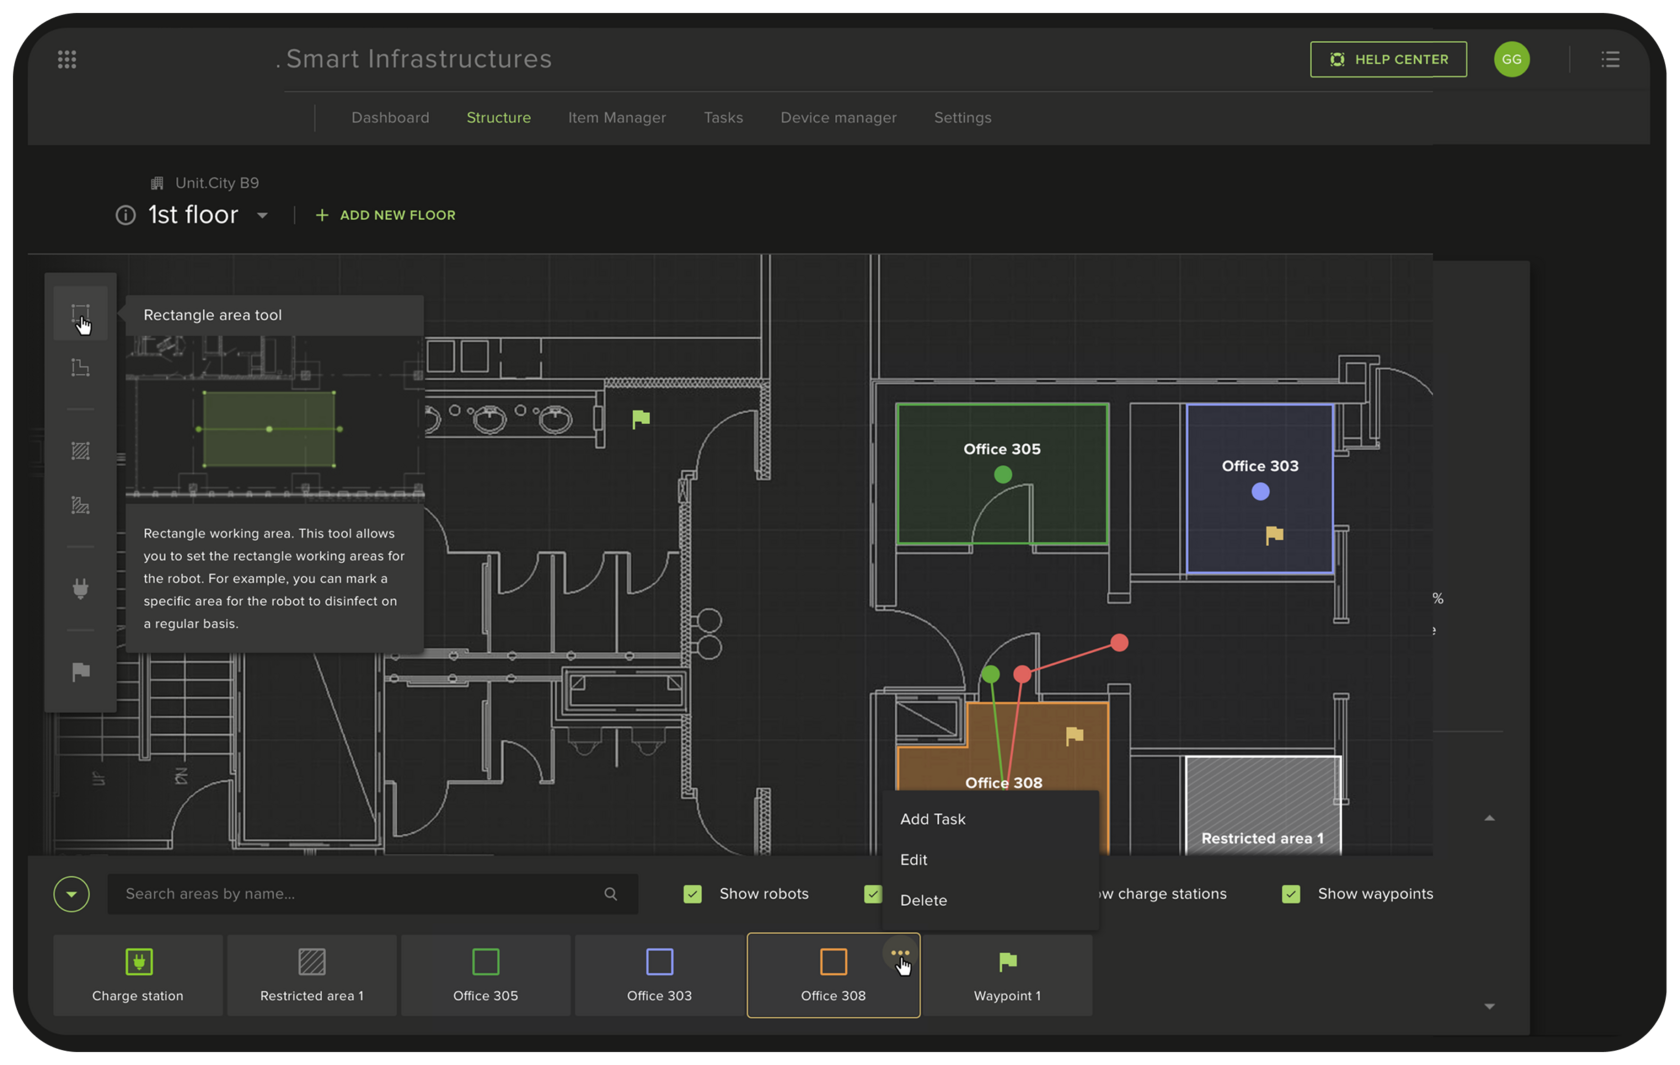Open the apps grid menu icon
1680x1065 pixels.
click(x=67, y=60)
